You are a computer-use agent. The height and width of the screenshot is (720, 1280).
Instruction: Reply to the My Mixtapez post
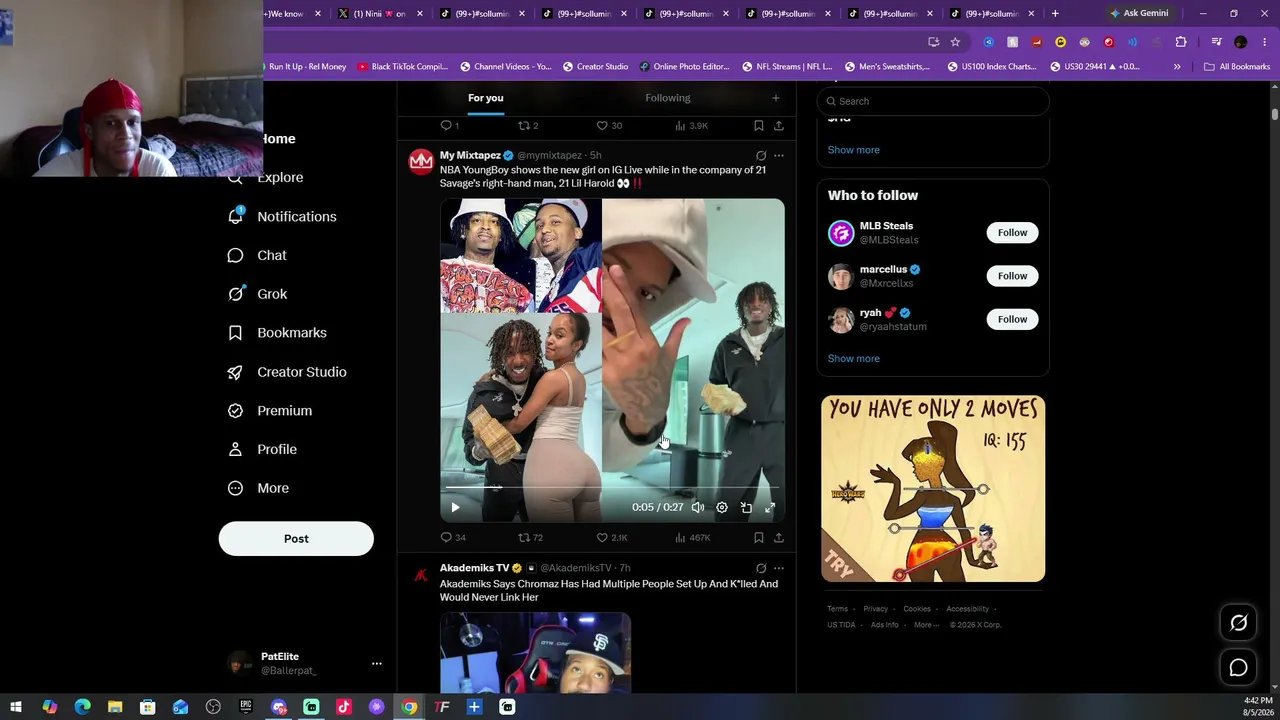(x=446, y=537)
